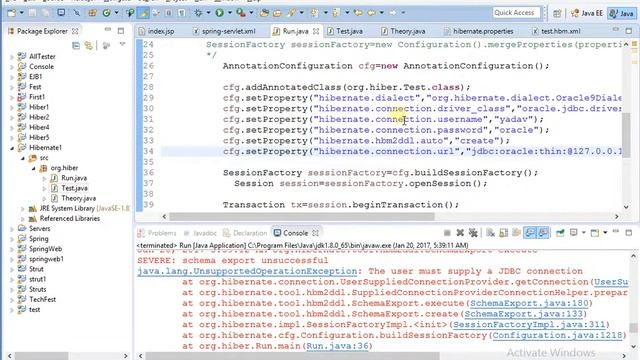The width and height of the screenshot is (640, 360).
Task: Open SchemaExport.java:133 stack trace link
Action: pos(523,314)
